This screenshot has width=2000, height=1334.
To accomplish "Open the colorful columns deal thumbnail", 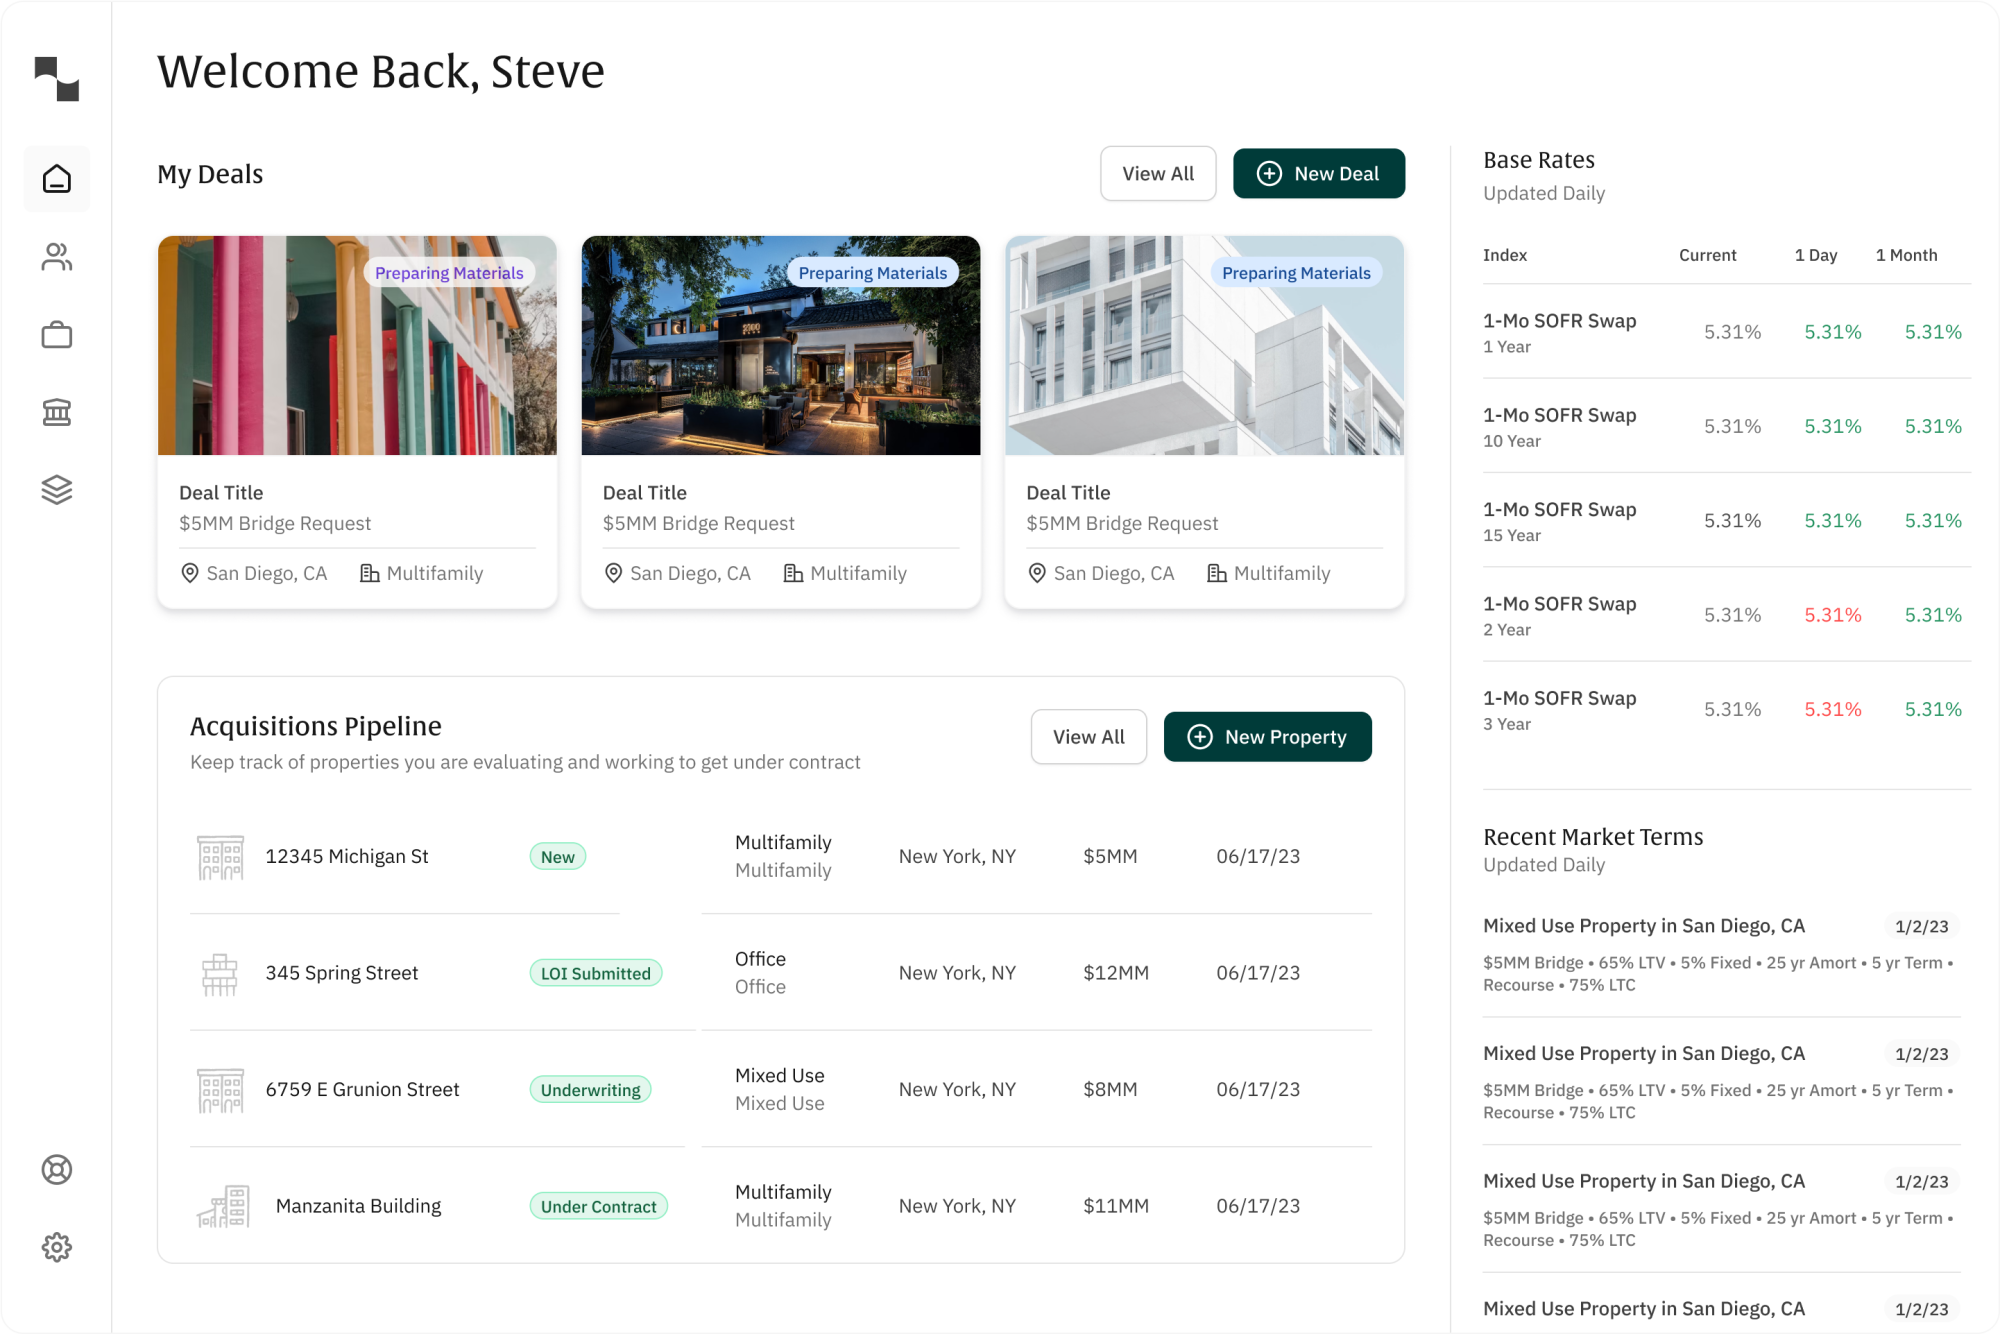I will [357, 345].
